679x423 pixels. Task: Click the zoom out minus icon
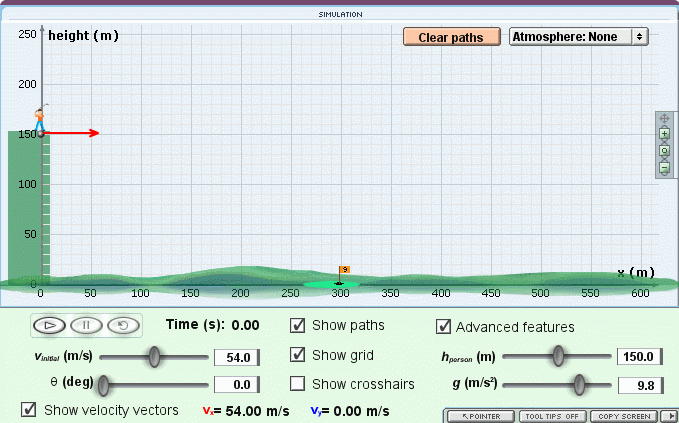[x=664, y=168]
